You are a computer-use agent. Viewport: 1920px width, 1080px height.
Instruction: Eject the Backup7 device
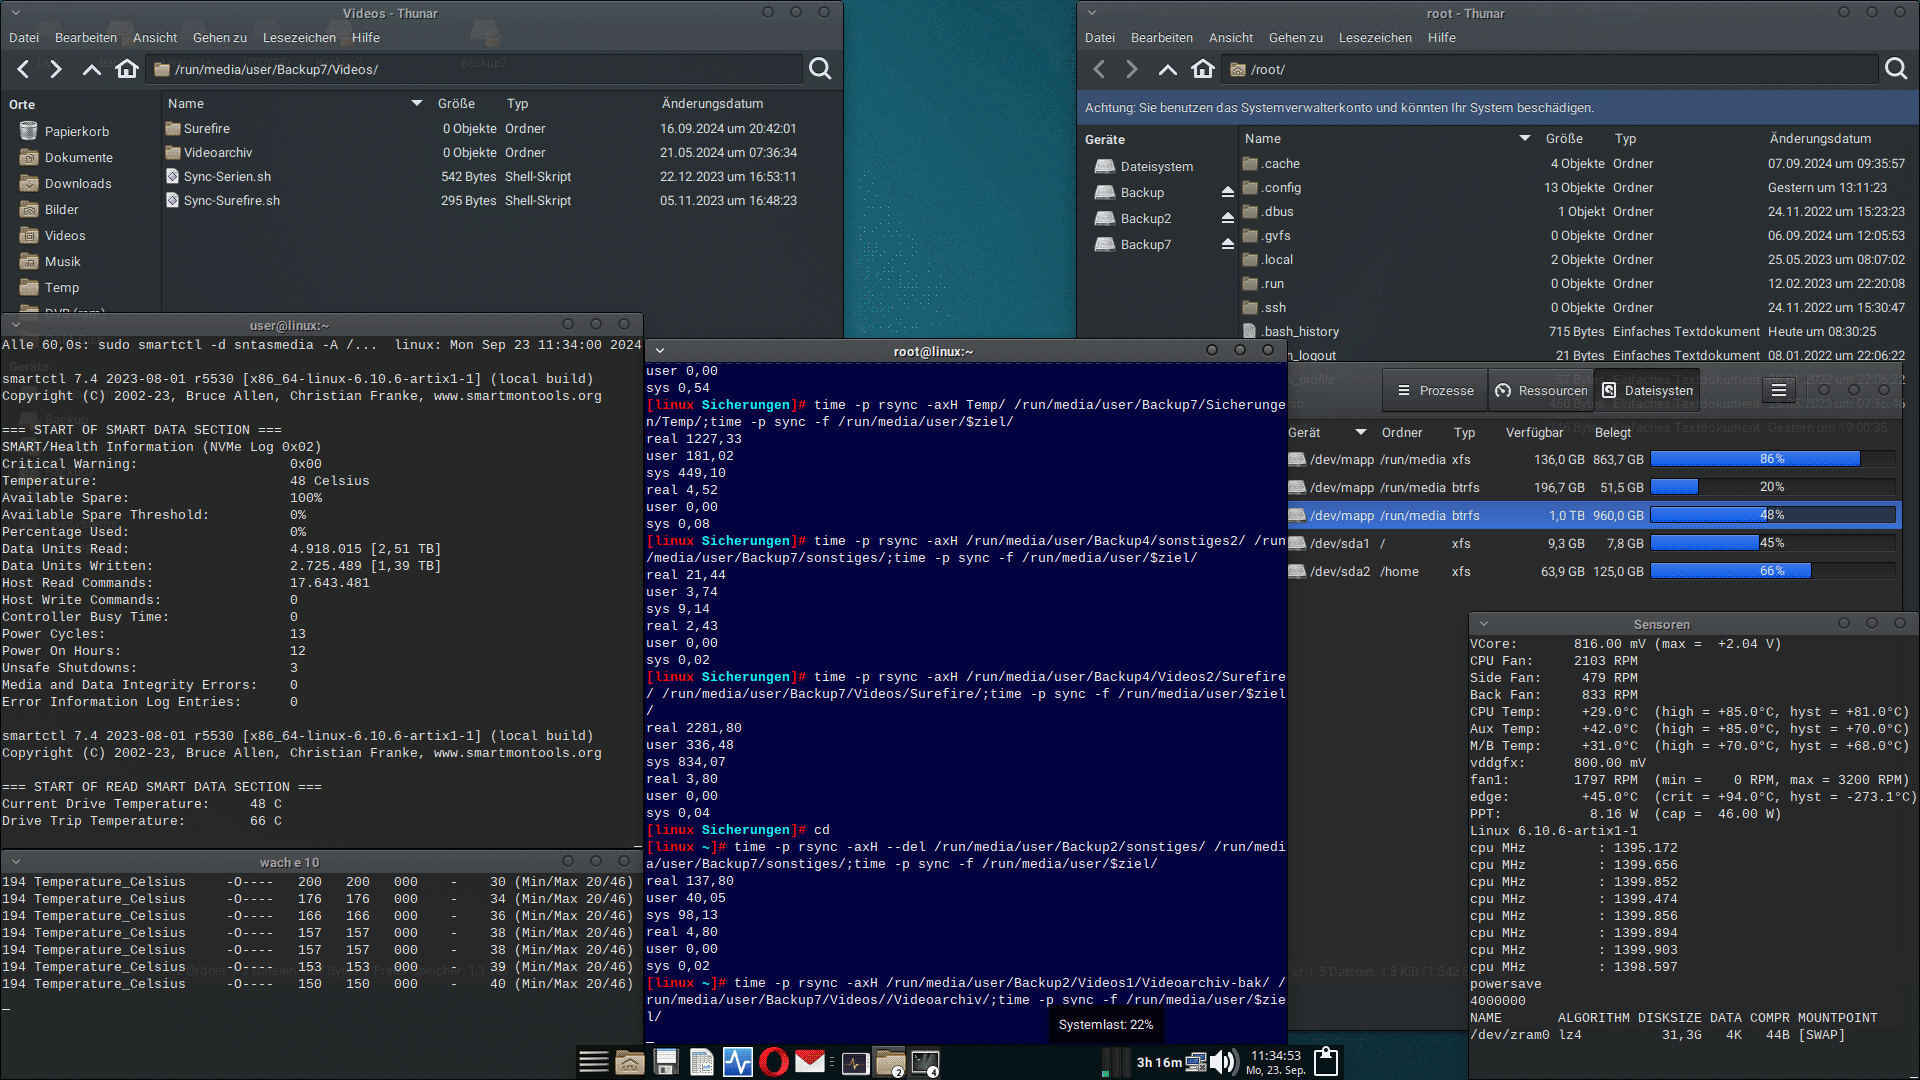coord(1227,245)
